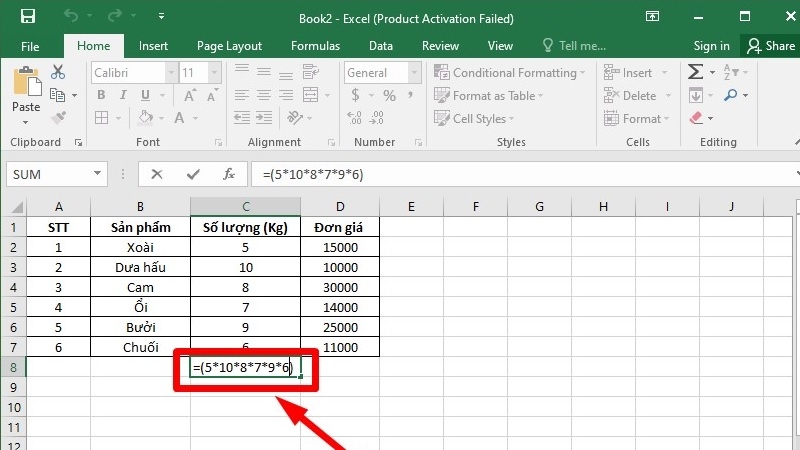Click the Insert Function fx icon
800x450 pixels.
tap(229, 174)
